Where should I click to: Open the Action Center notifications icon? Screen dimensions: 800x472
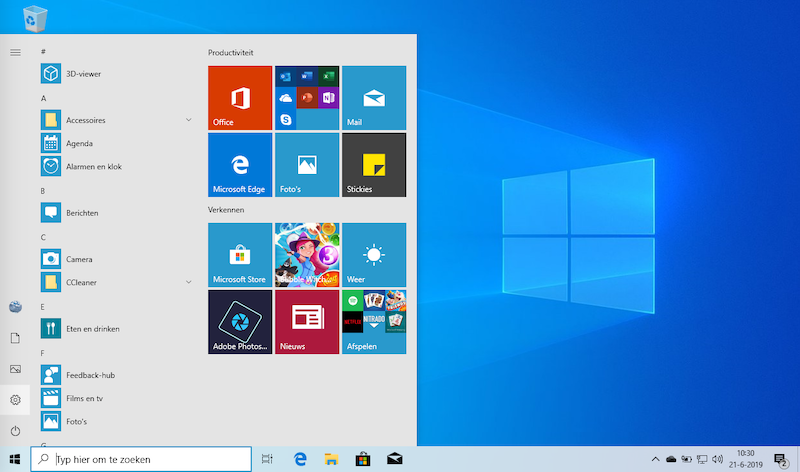[x=780, y=459]
